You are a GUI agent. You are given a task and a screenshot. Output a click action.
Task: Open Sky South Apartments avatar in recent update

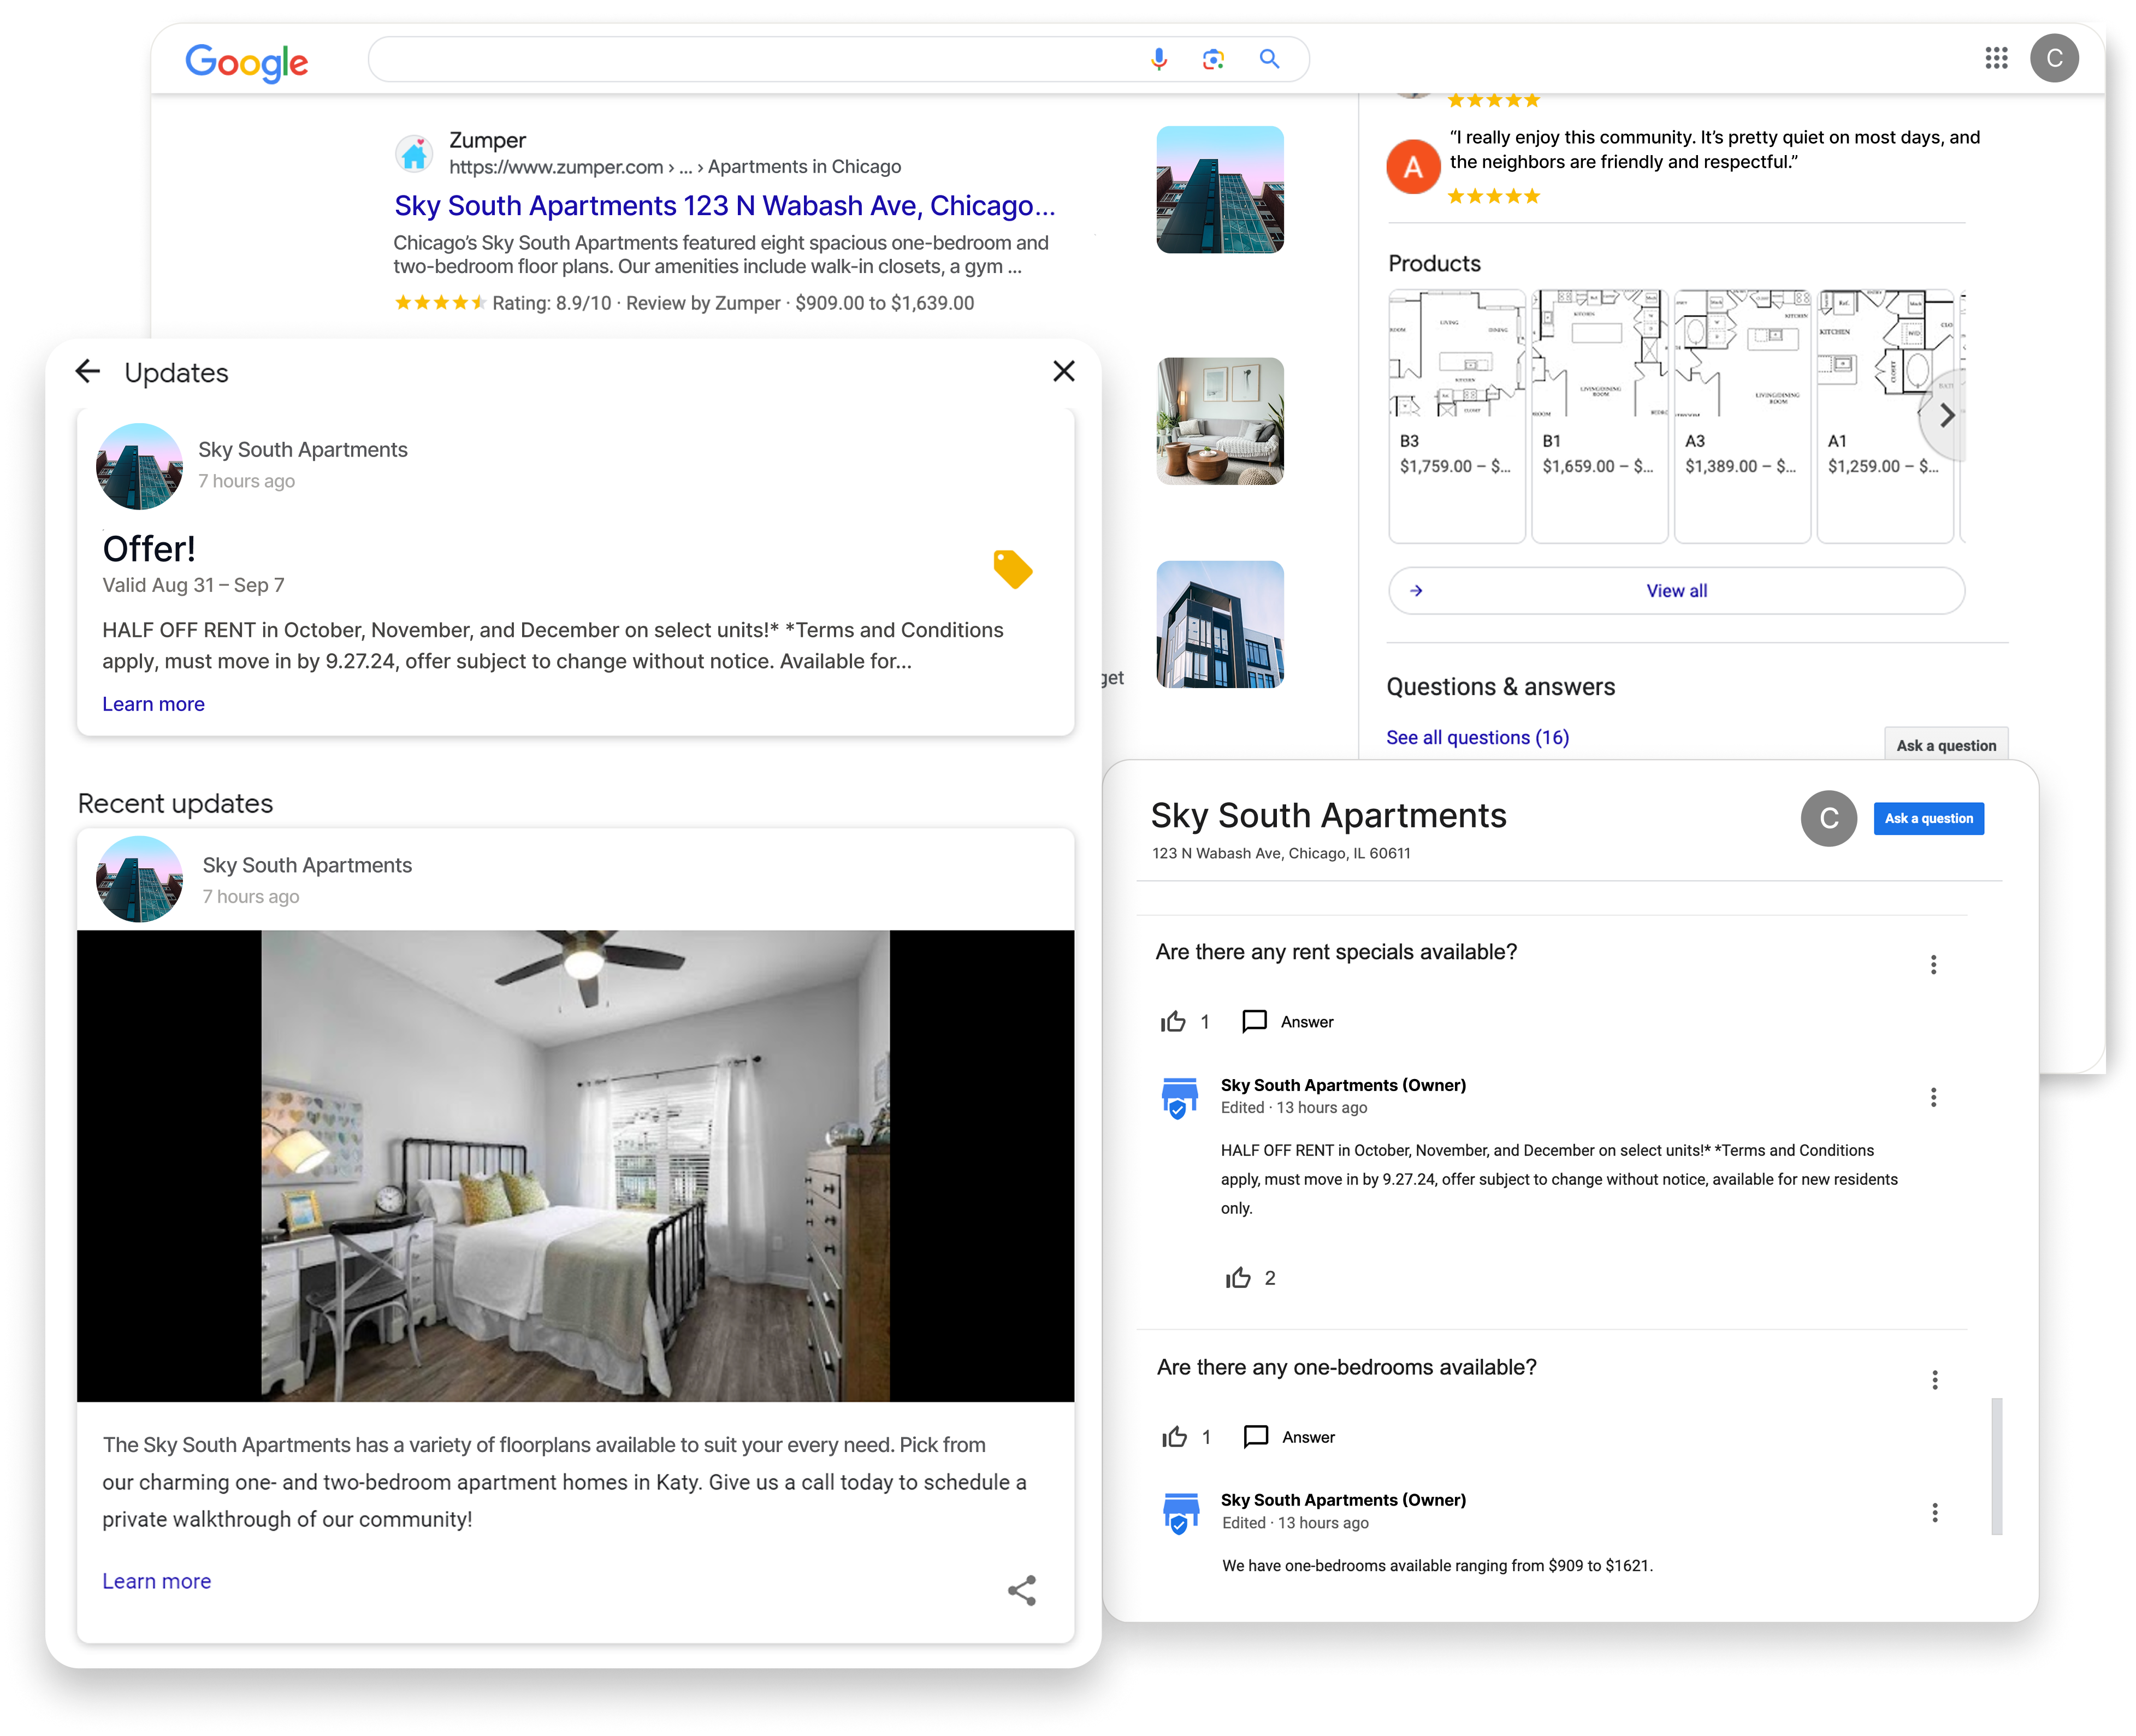[139, 879]
